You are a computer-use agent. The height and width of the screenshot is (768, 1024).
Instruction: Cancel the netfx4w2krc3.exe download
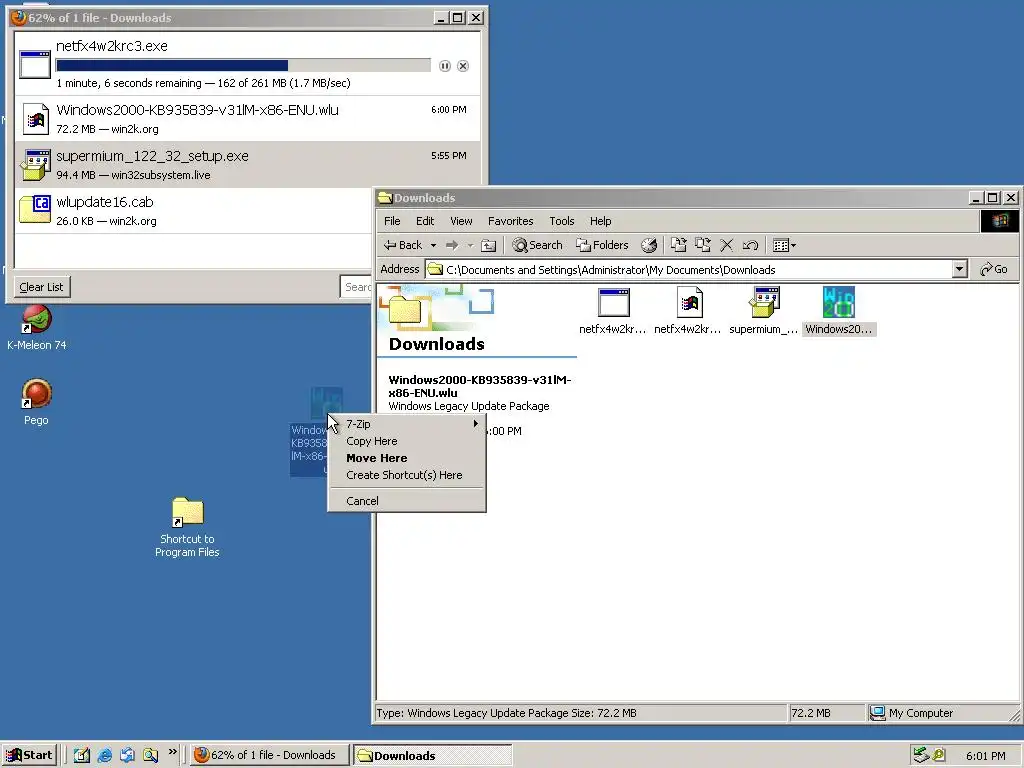[x=463, y=66]
